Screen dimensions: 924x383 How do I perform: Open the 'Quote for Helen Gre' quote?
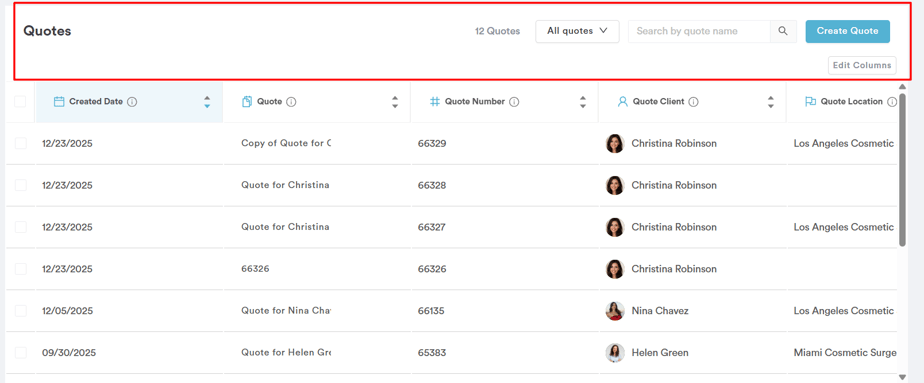click(x=286, y=352)
